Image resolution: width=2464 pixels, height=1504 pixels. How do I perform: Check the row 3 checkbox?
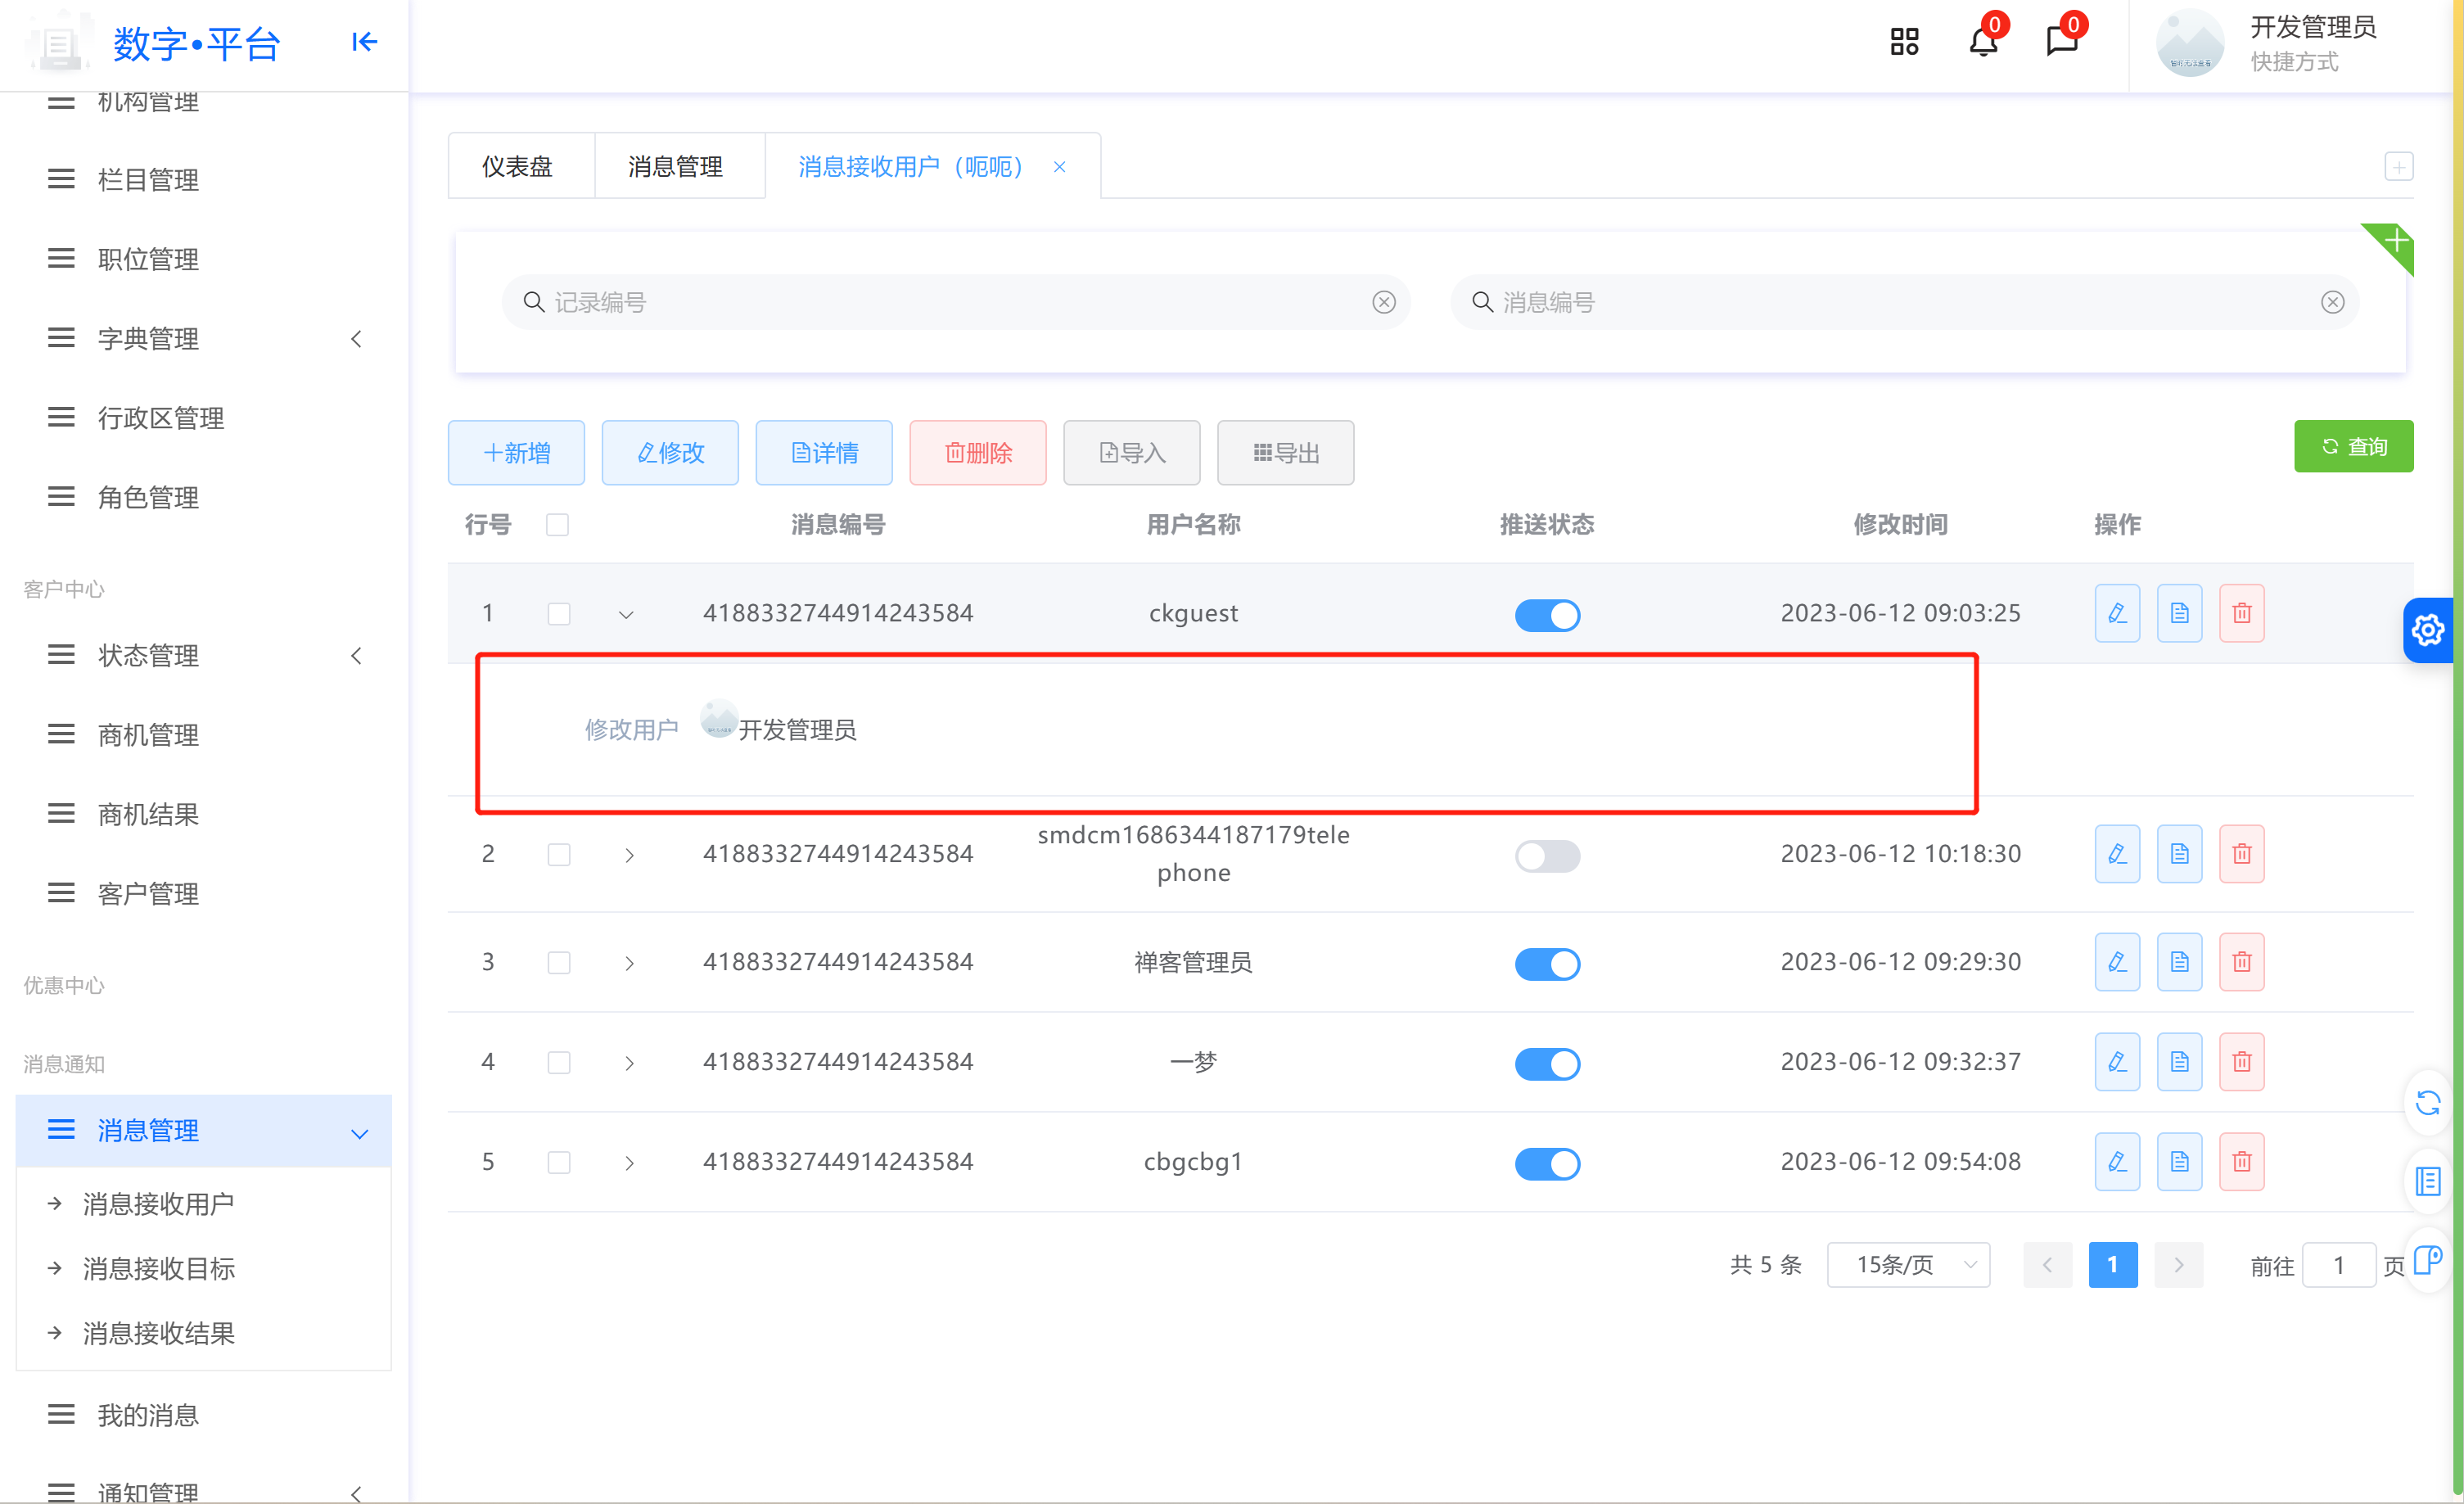point(558,963)
